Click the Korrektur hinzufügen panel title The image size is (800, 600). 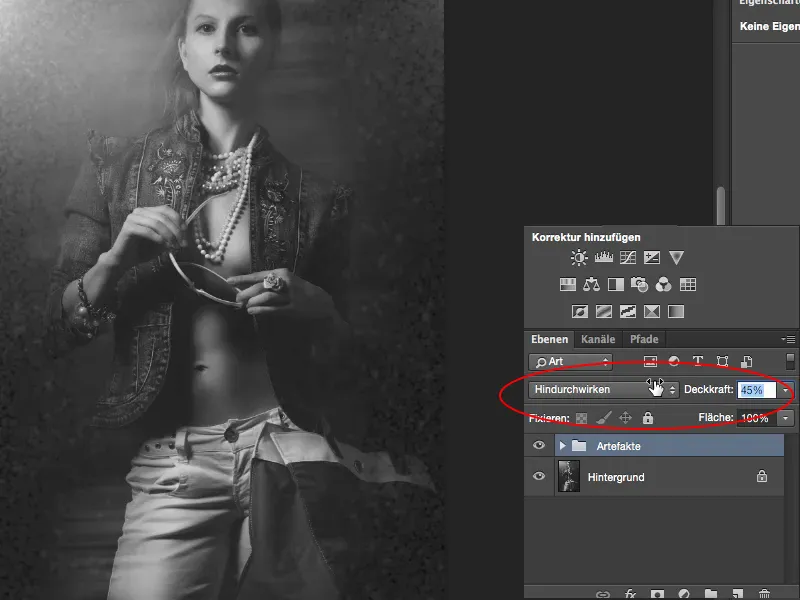586,237
